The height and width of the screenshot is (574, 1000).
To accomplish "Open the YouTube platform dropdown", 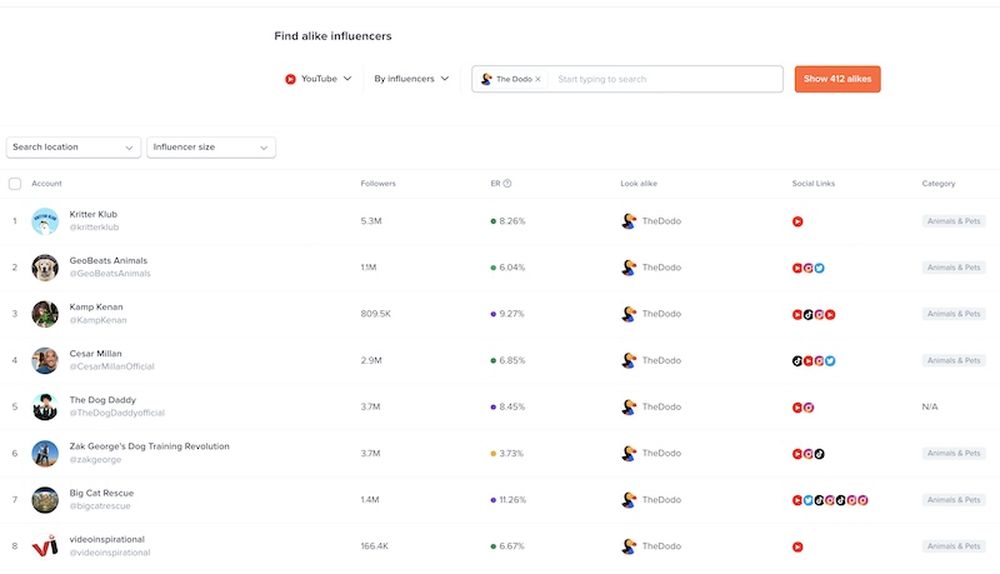I will pos(318,79).
